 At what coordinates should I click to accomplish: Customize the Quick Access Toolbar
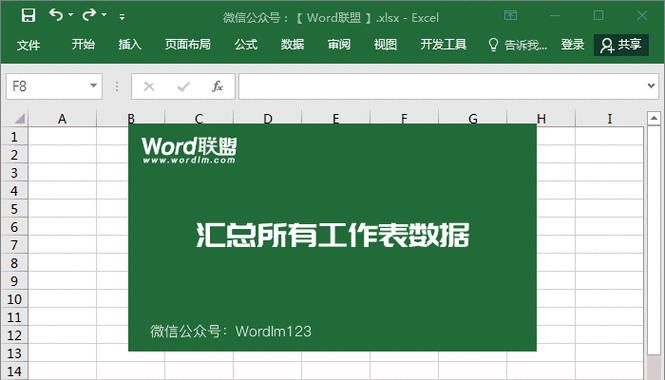point(122,17)
